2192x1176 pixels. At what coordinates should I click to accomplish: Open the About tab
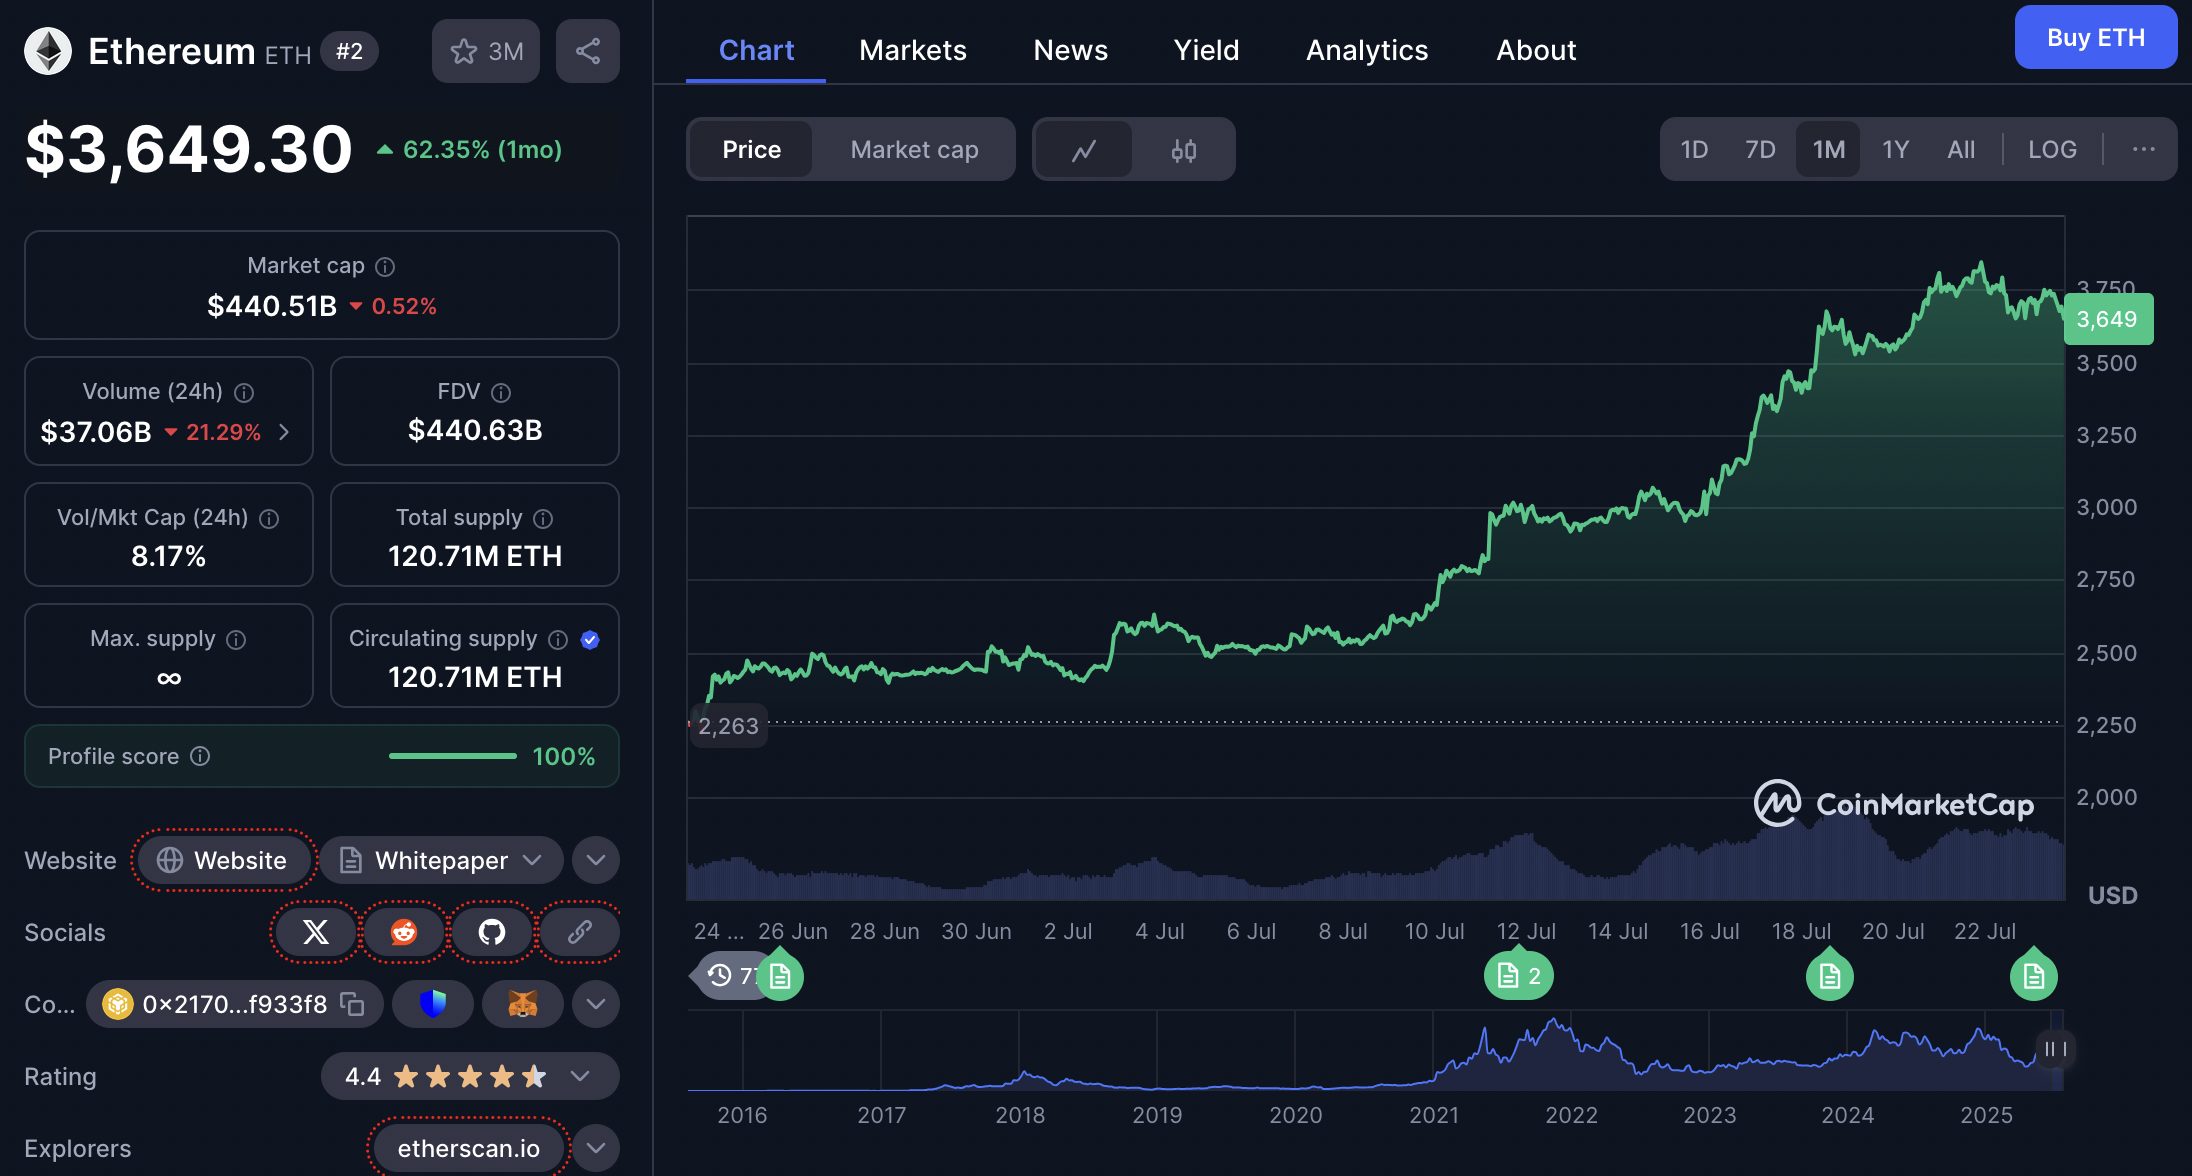(x=1536, y=50)
